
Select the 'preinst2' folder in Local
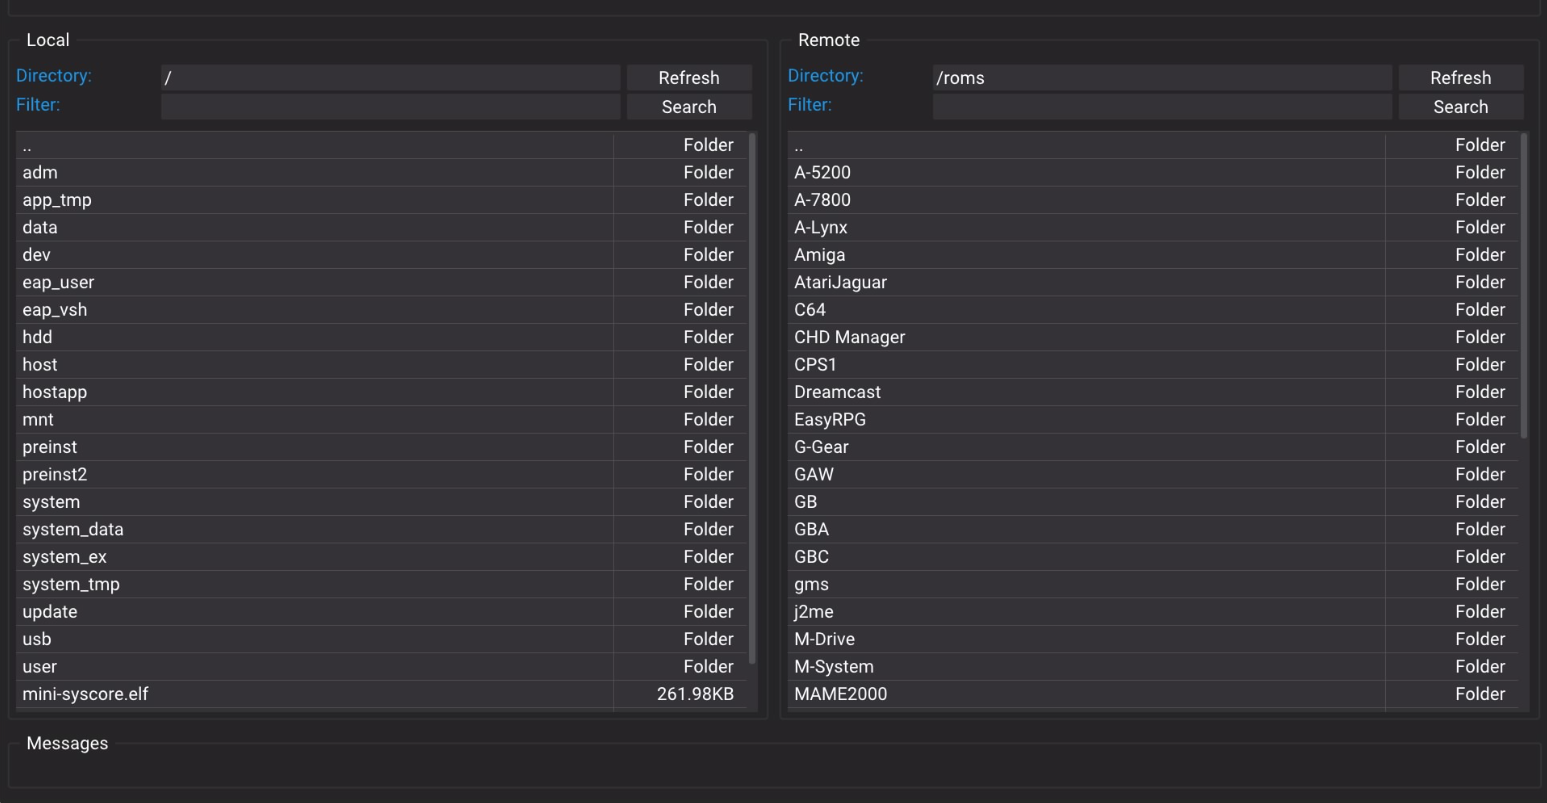(382, 475)
